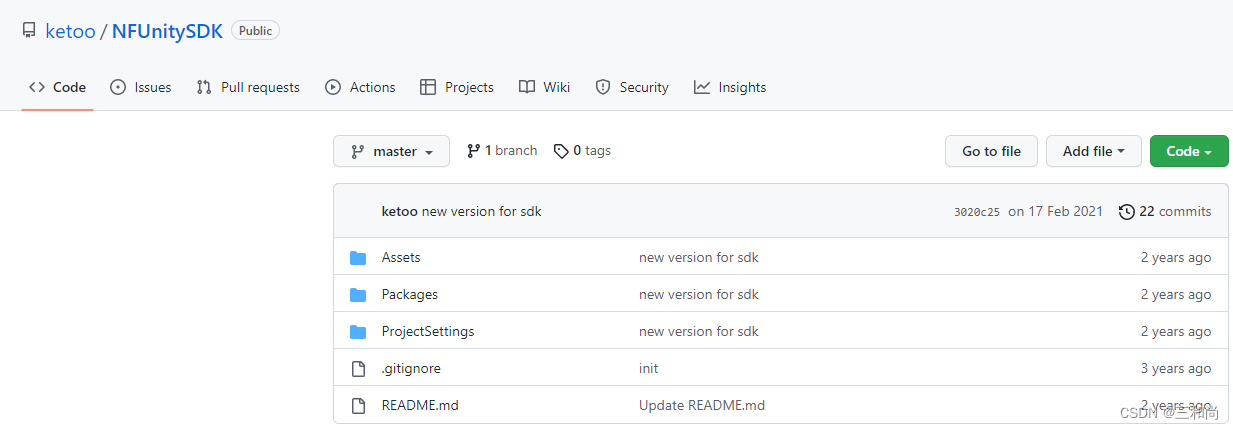Click the Assets folder icon
The width and height of the screenshot is (1233, 429).
coord(358,258)
